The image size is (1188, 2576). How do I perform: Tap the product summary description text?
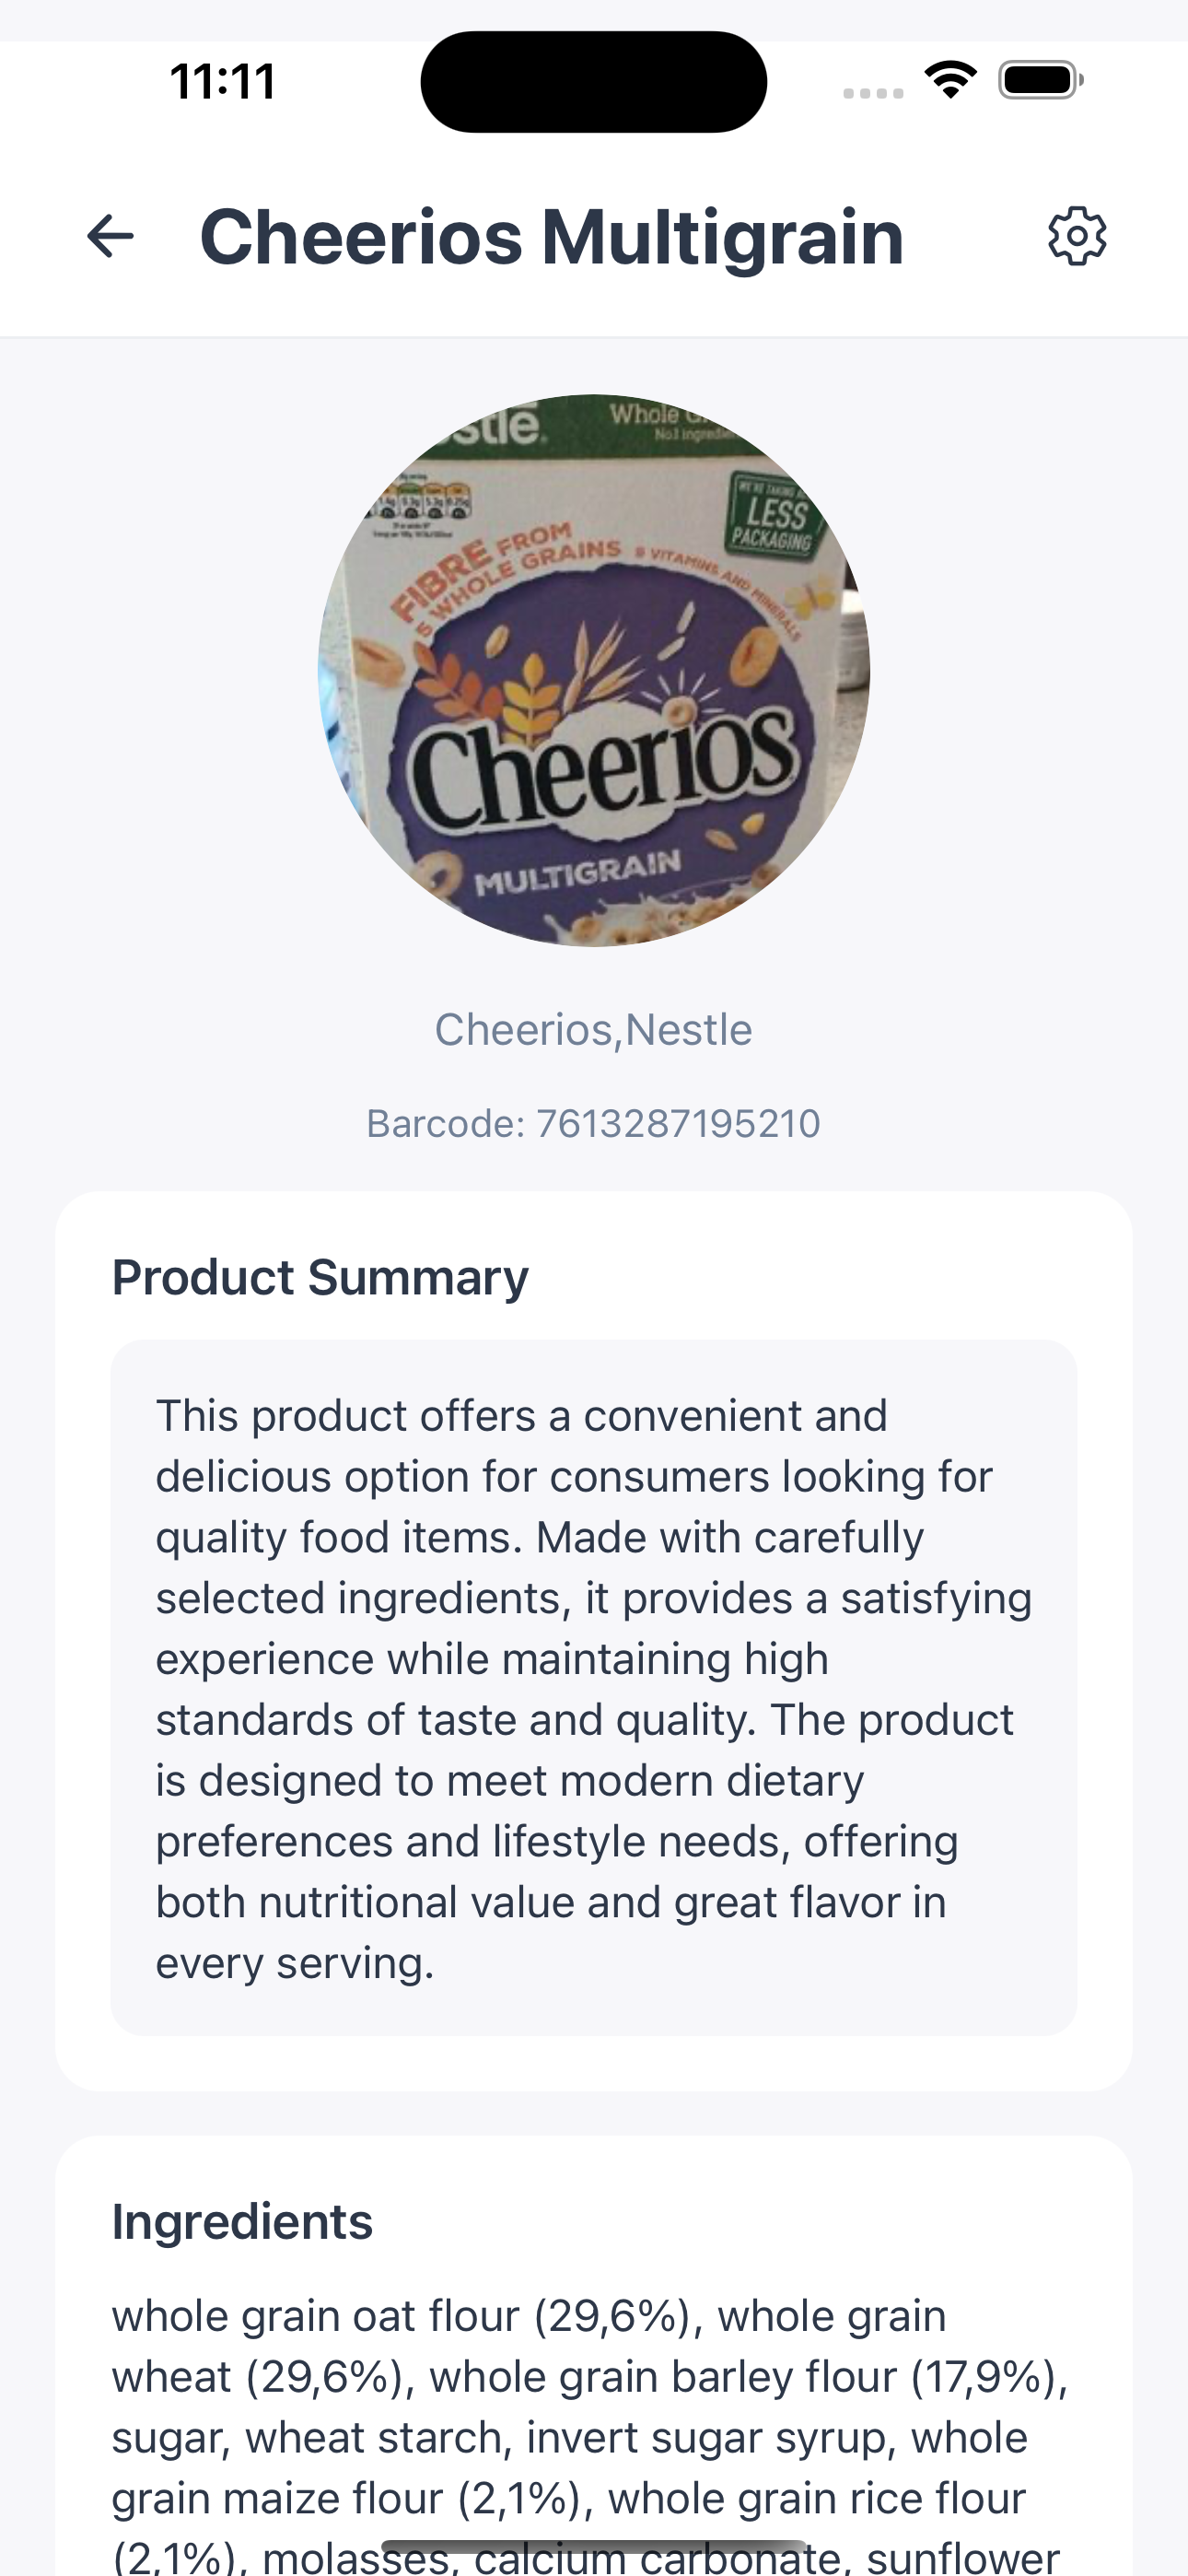[x=593, y=1688]
